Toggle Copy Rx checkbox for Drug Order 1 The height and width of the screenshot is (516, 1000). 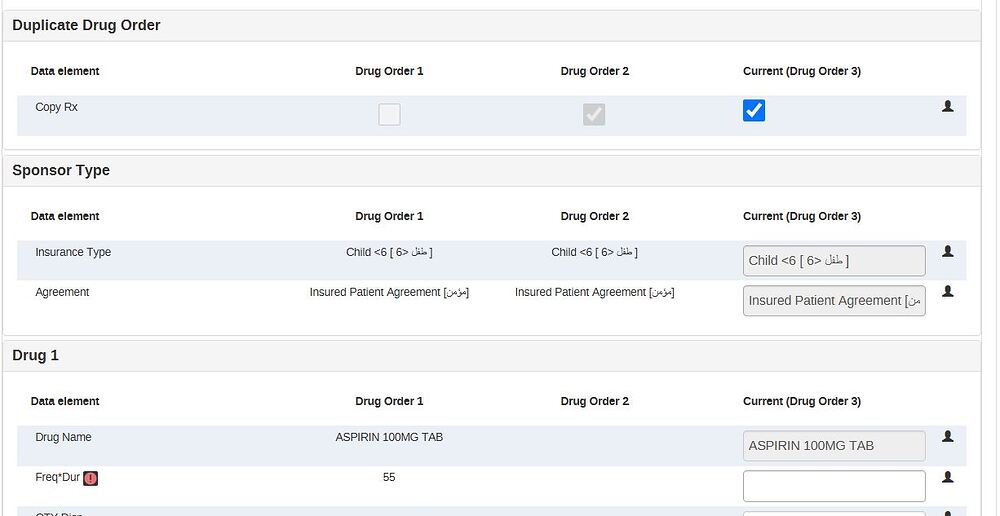389,115
